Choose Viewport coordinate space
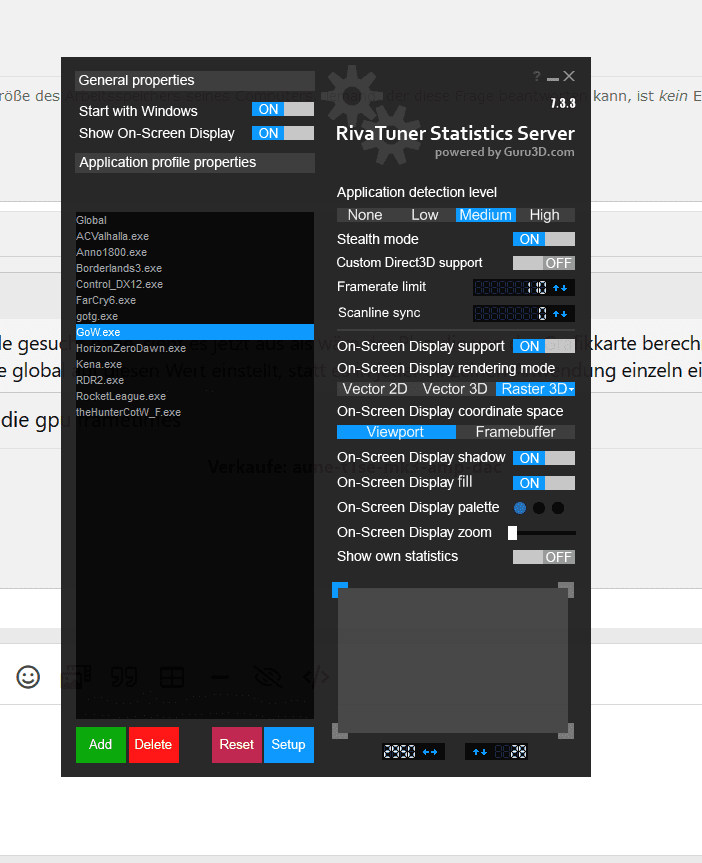The width and height of the screenshot is (702, 863). [x=396, y=432]
